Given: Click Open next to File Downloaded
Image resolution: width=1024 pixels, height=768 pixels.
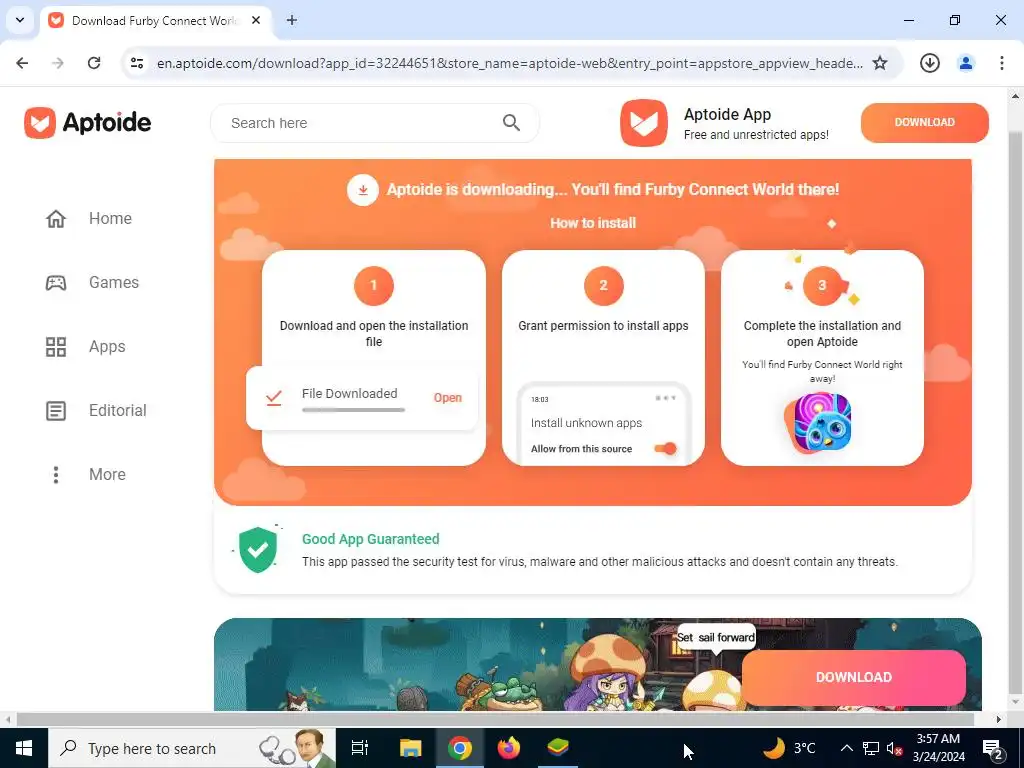Looking at the screenshot, I should 447,398.
